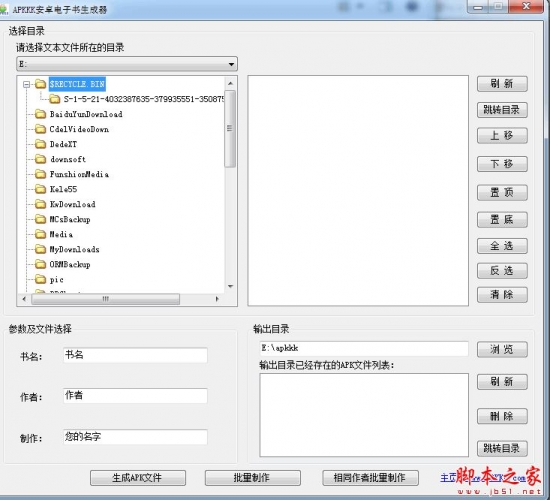
Task: Select OEMBackup in directory tree
Action: coord(70,264)
